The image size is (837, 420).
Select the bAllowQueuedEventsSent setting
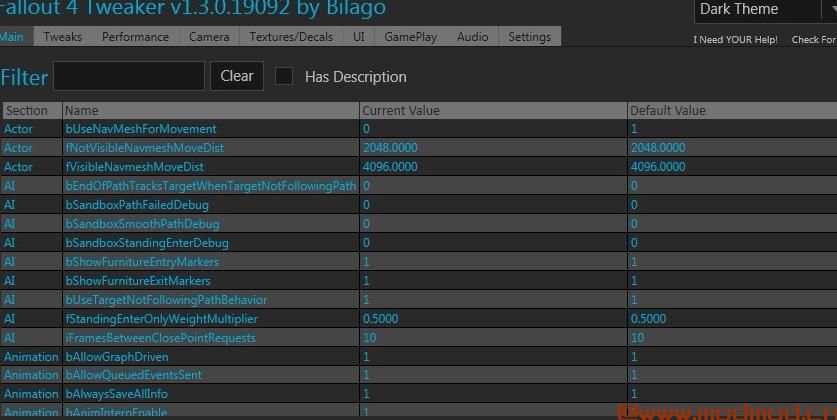(134, 375)
